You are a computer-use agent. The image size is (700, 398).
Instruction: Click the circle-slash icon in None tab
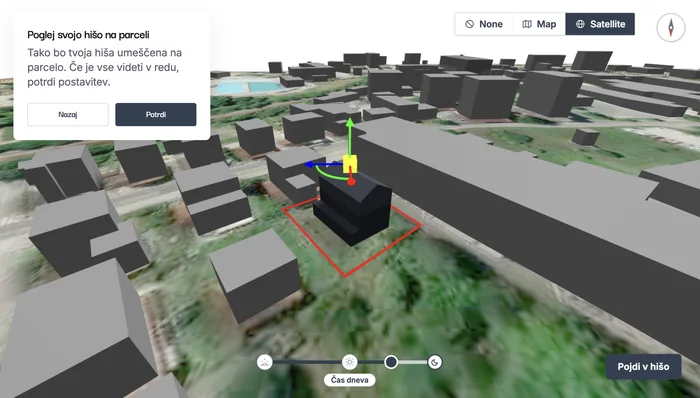(x=470, y=24)
